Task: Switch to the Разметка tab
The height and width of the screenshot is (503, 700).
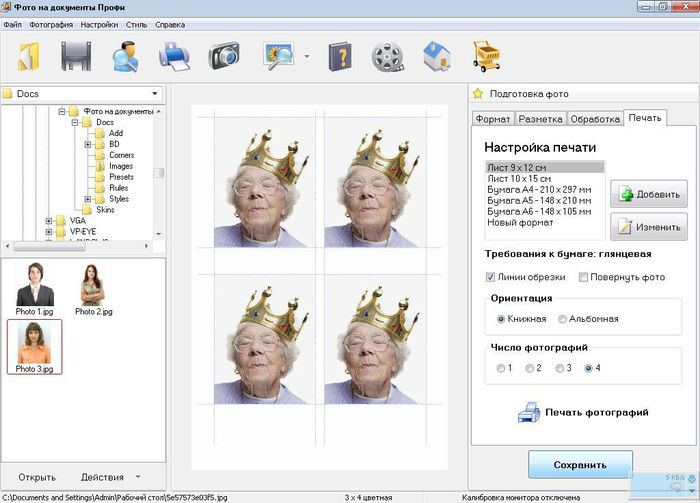Action: click(540, 119)
